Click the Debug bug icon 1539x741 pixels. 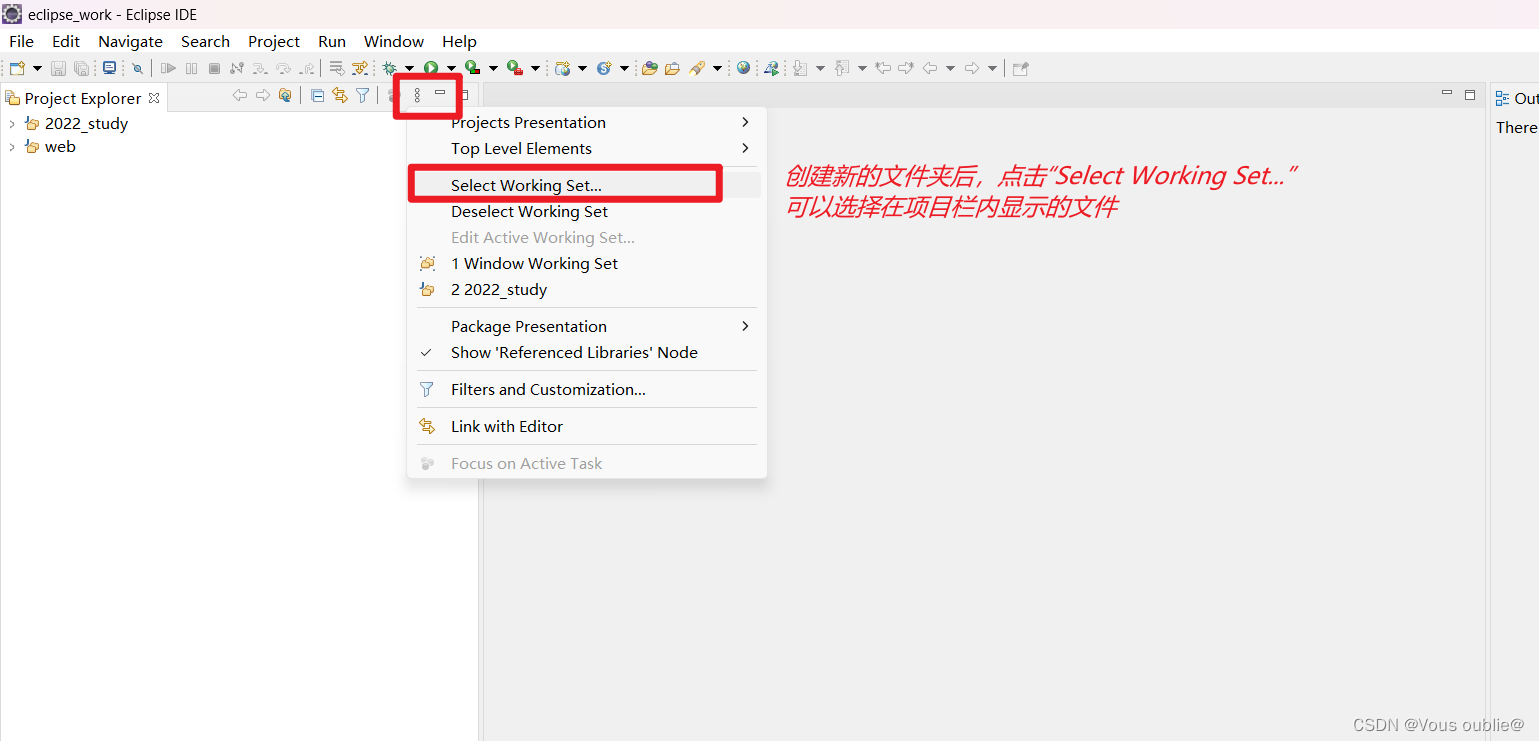tap(389, 68)
